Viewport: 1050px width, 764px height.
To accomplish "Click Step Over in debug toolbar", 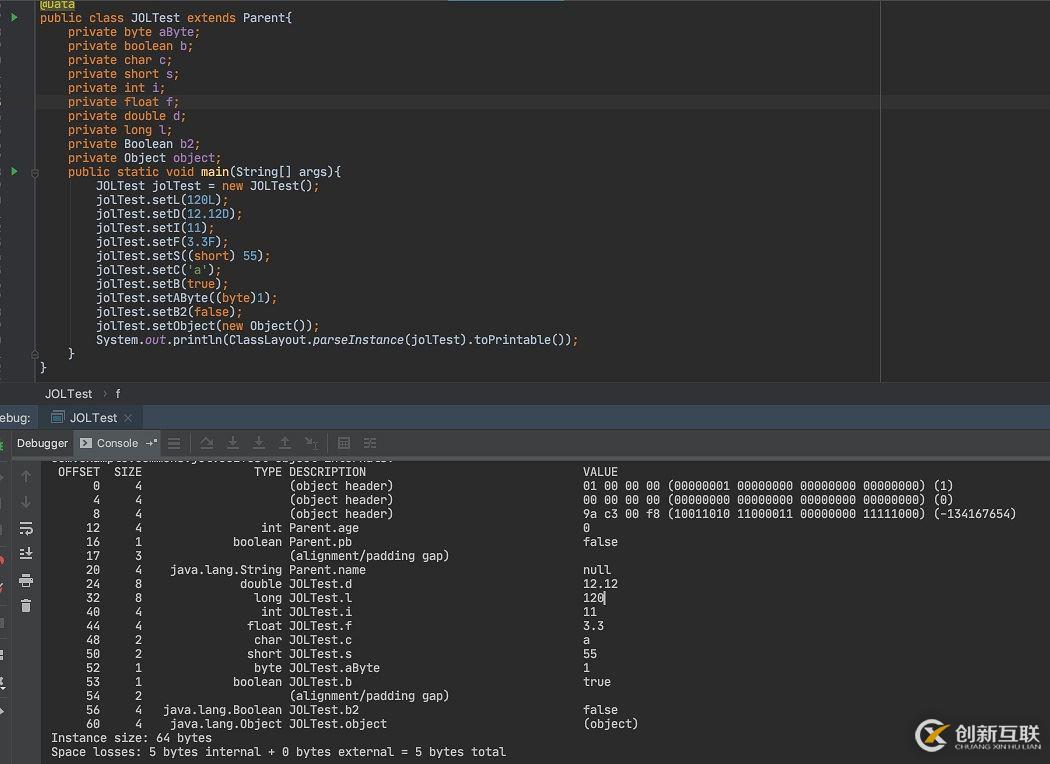I will (x=207, y=443).
